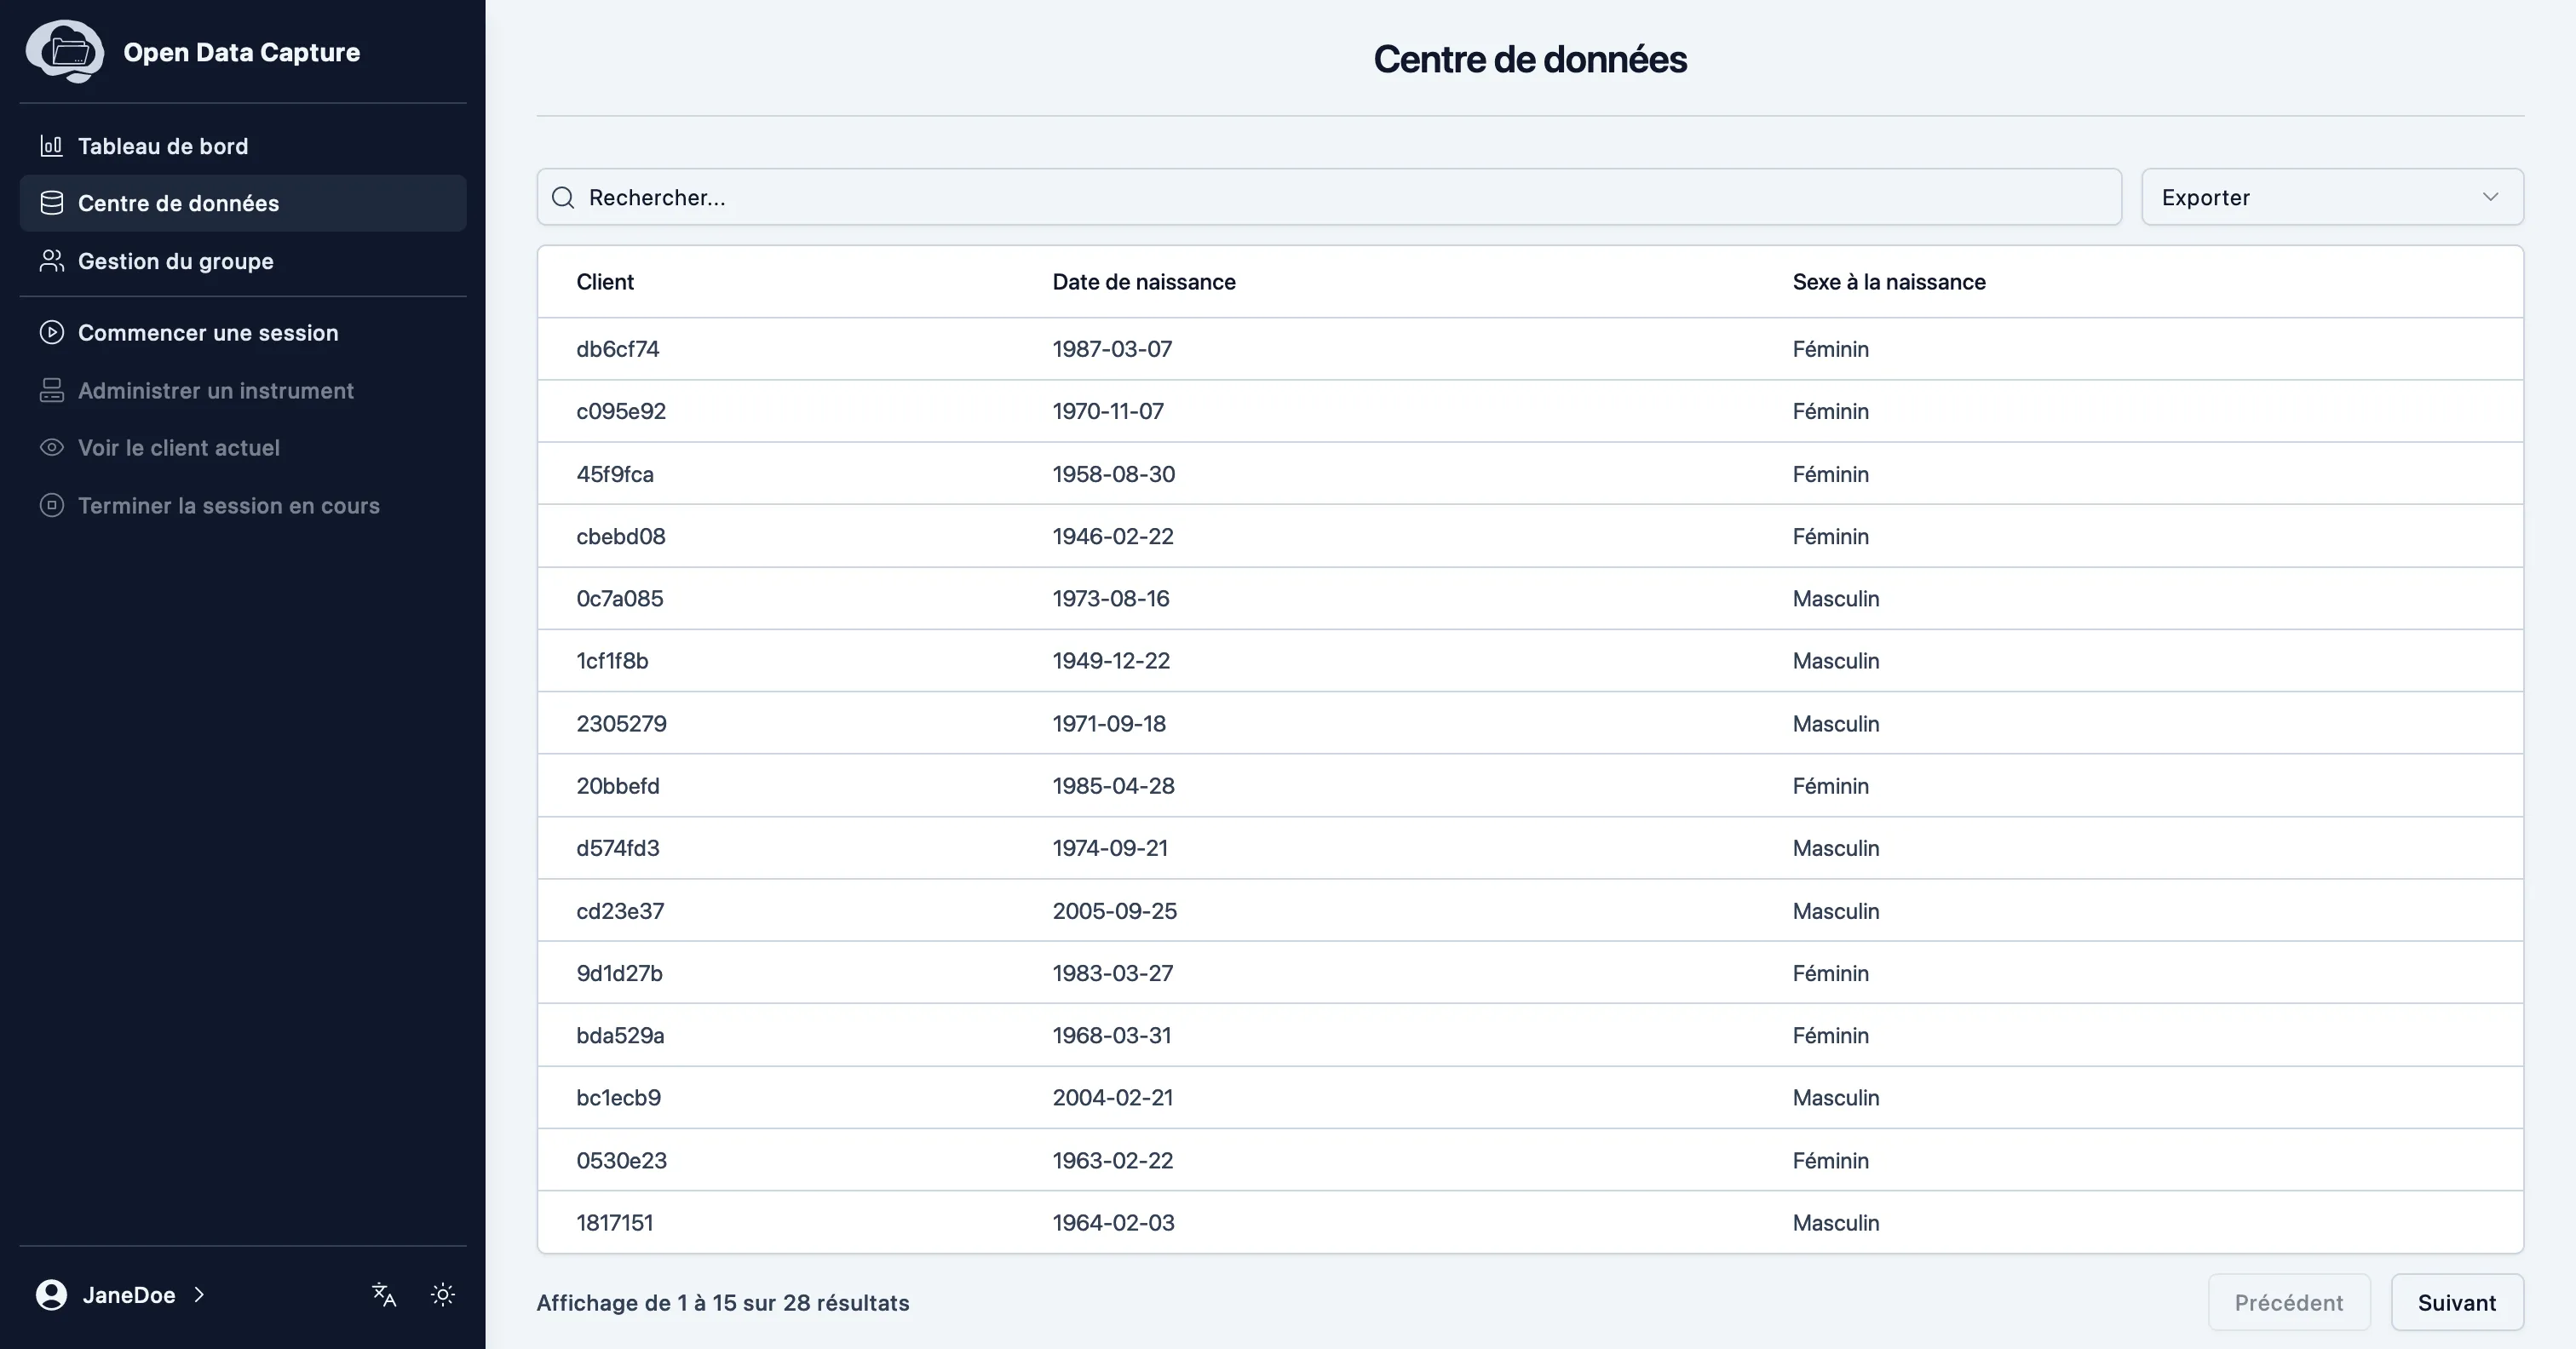The width and height of the screenshot is (2576, 1349).
Task: Click birth date 1958-08-30
Action: click(1114, 474)
